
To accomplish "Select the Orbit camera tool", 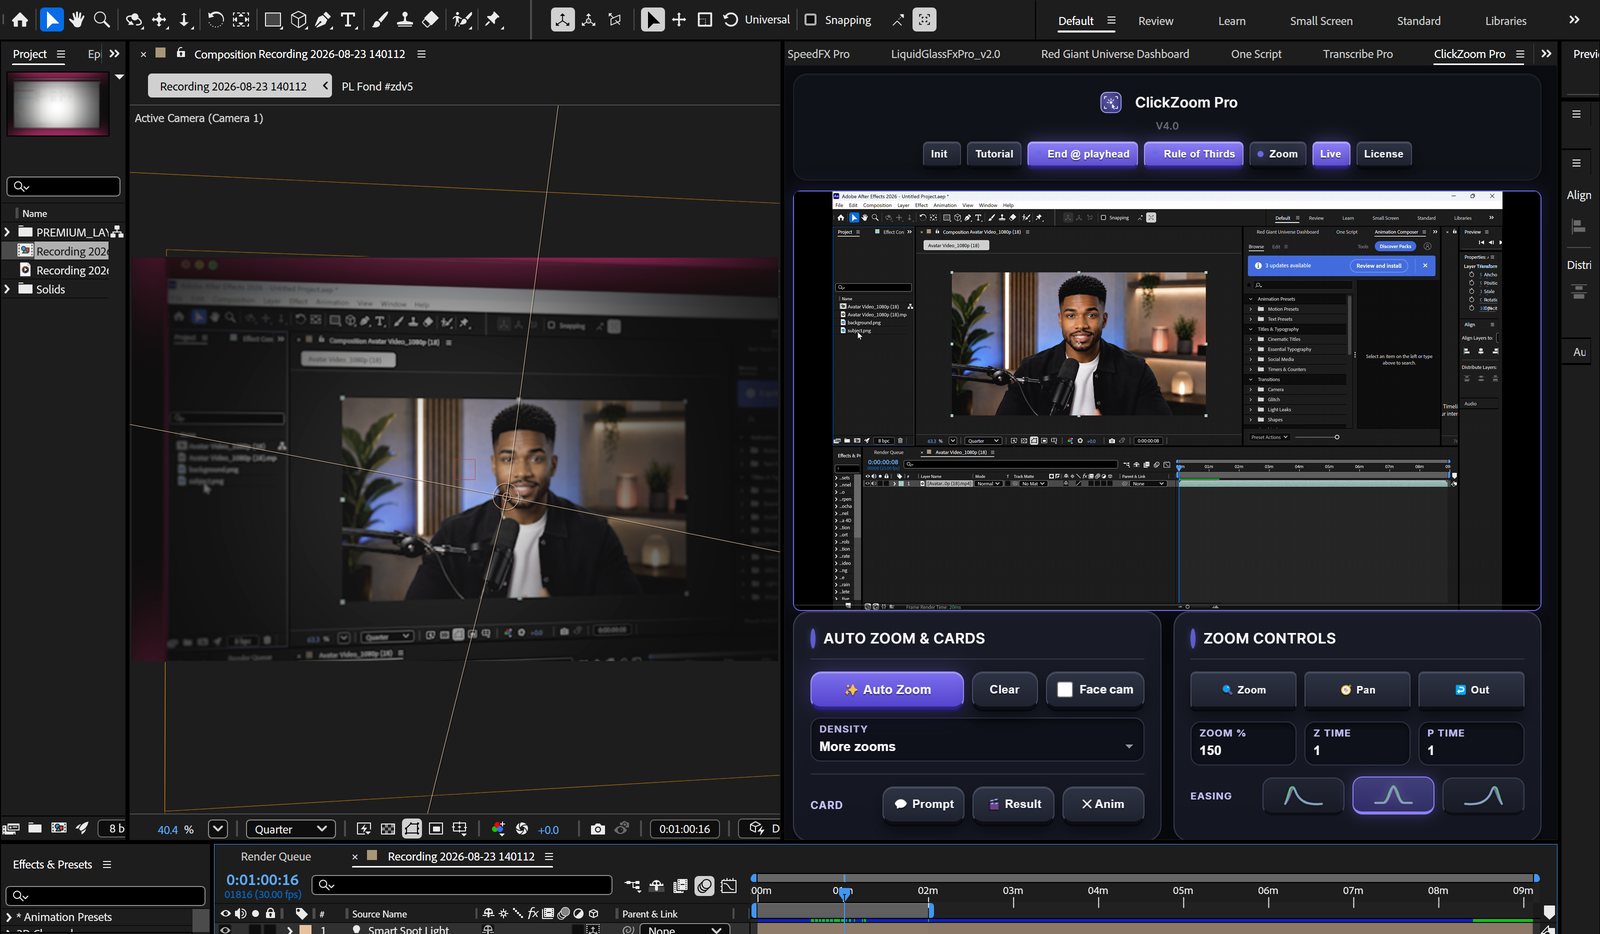I will coord(134,19).
